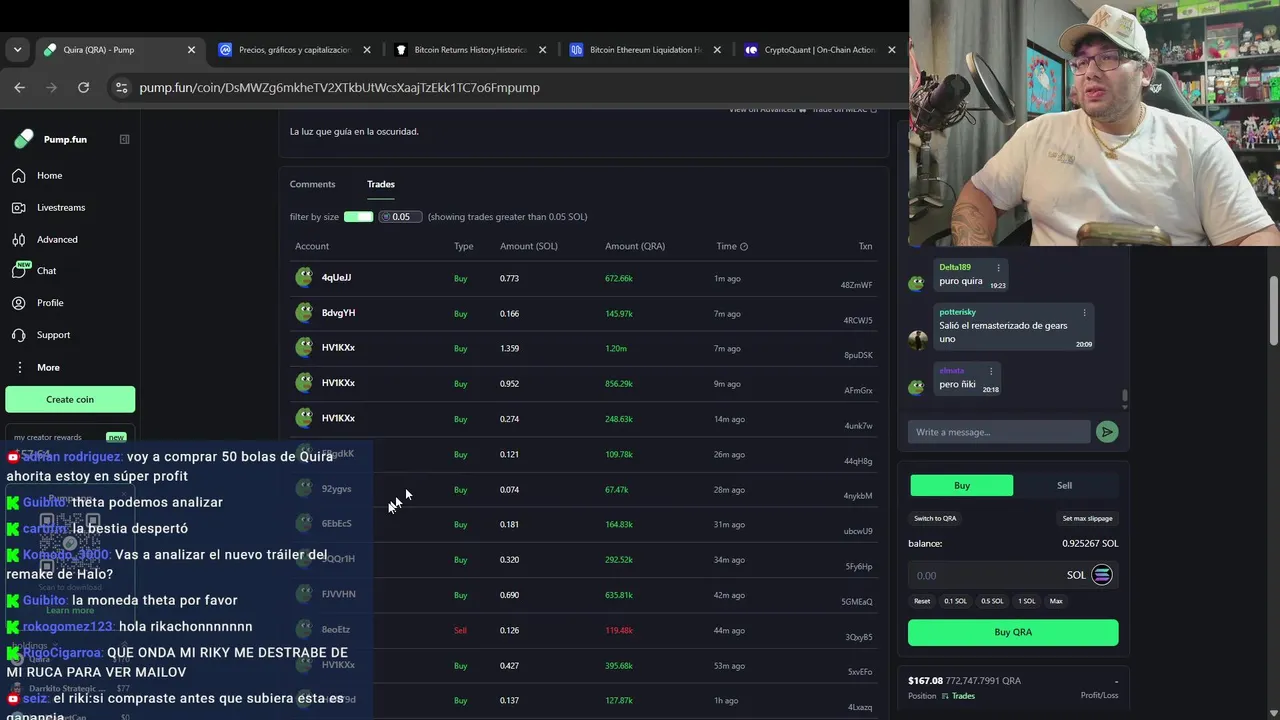The height and width of the screenshot is (720, 1280).
Task: Open account 4qUeJJ avatar
Action: 304,277
